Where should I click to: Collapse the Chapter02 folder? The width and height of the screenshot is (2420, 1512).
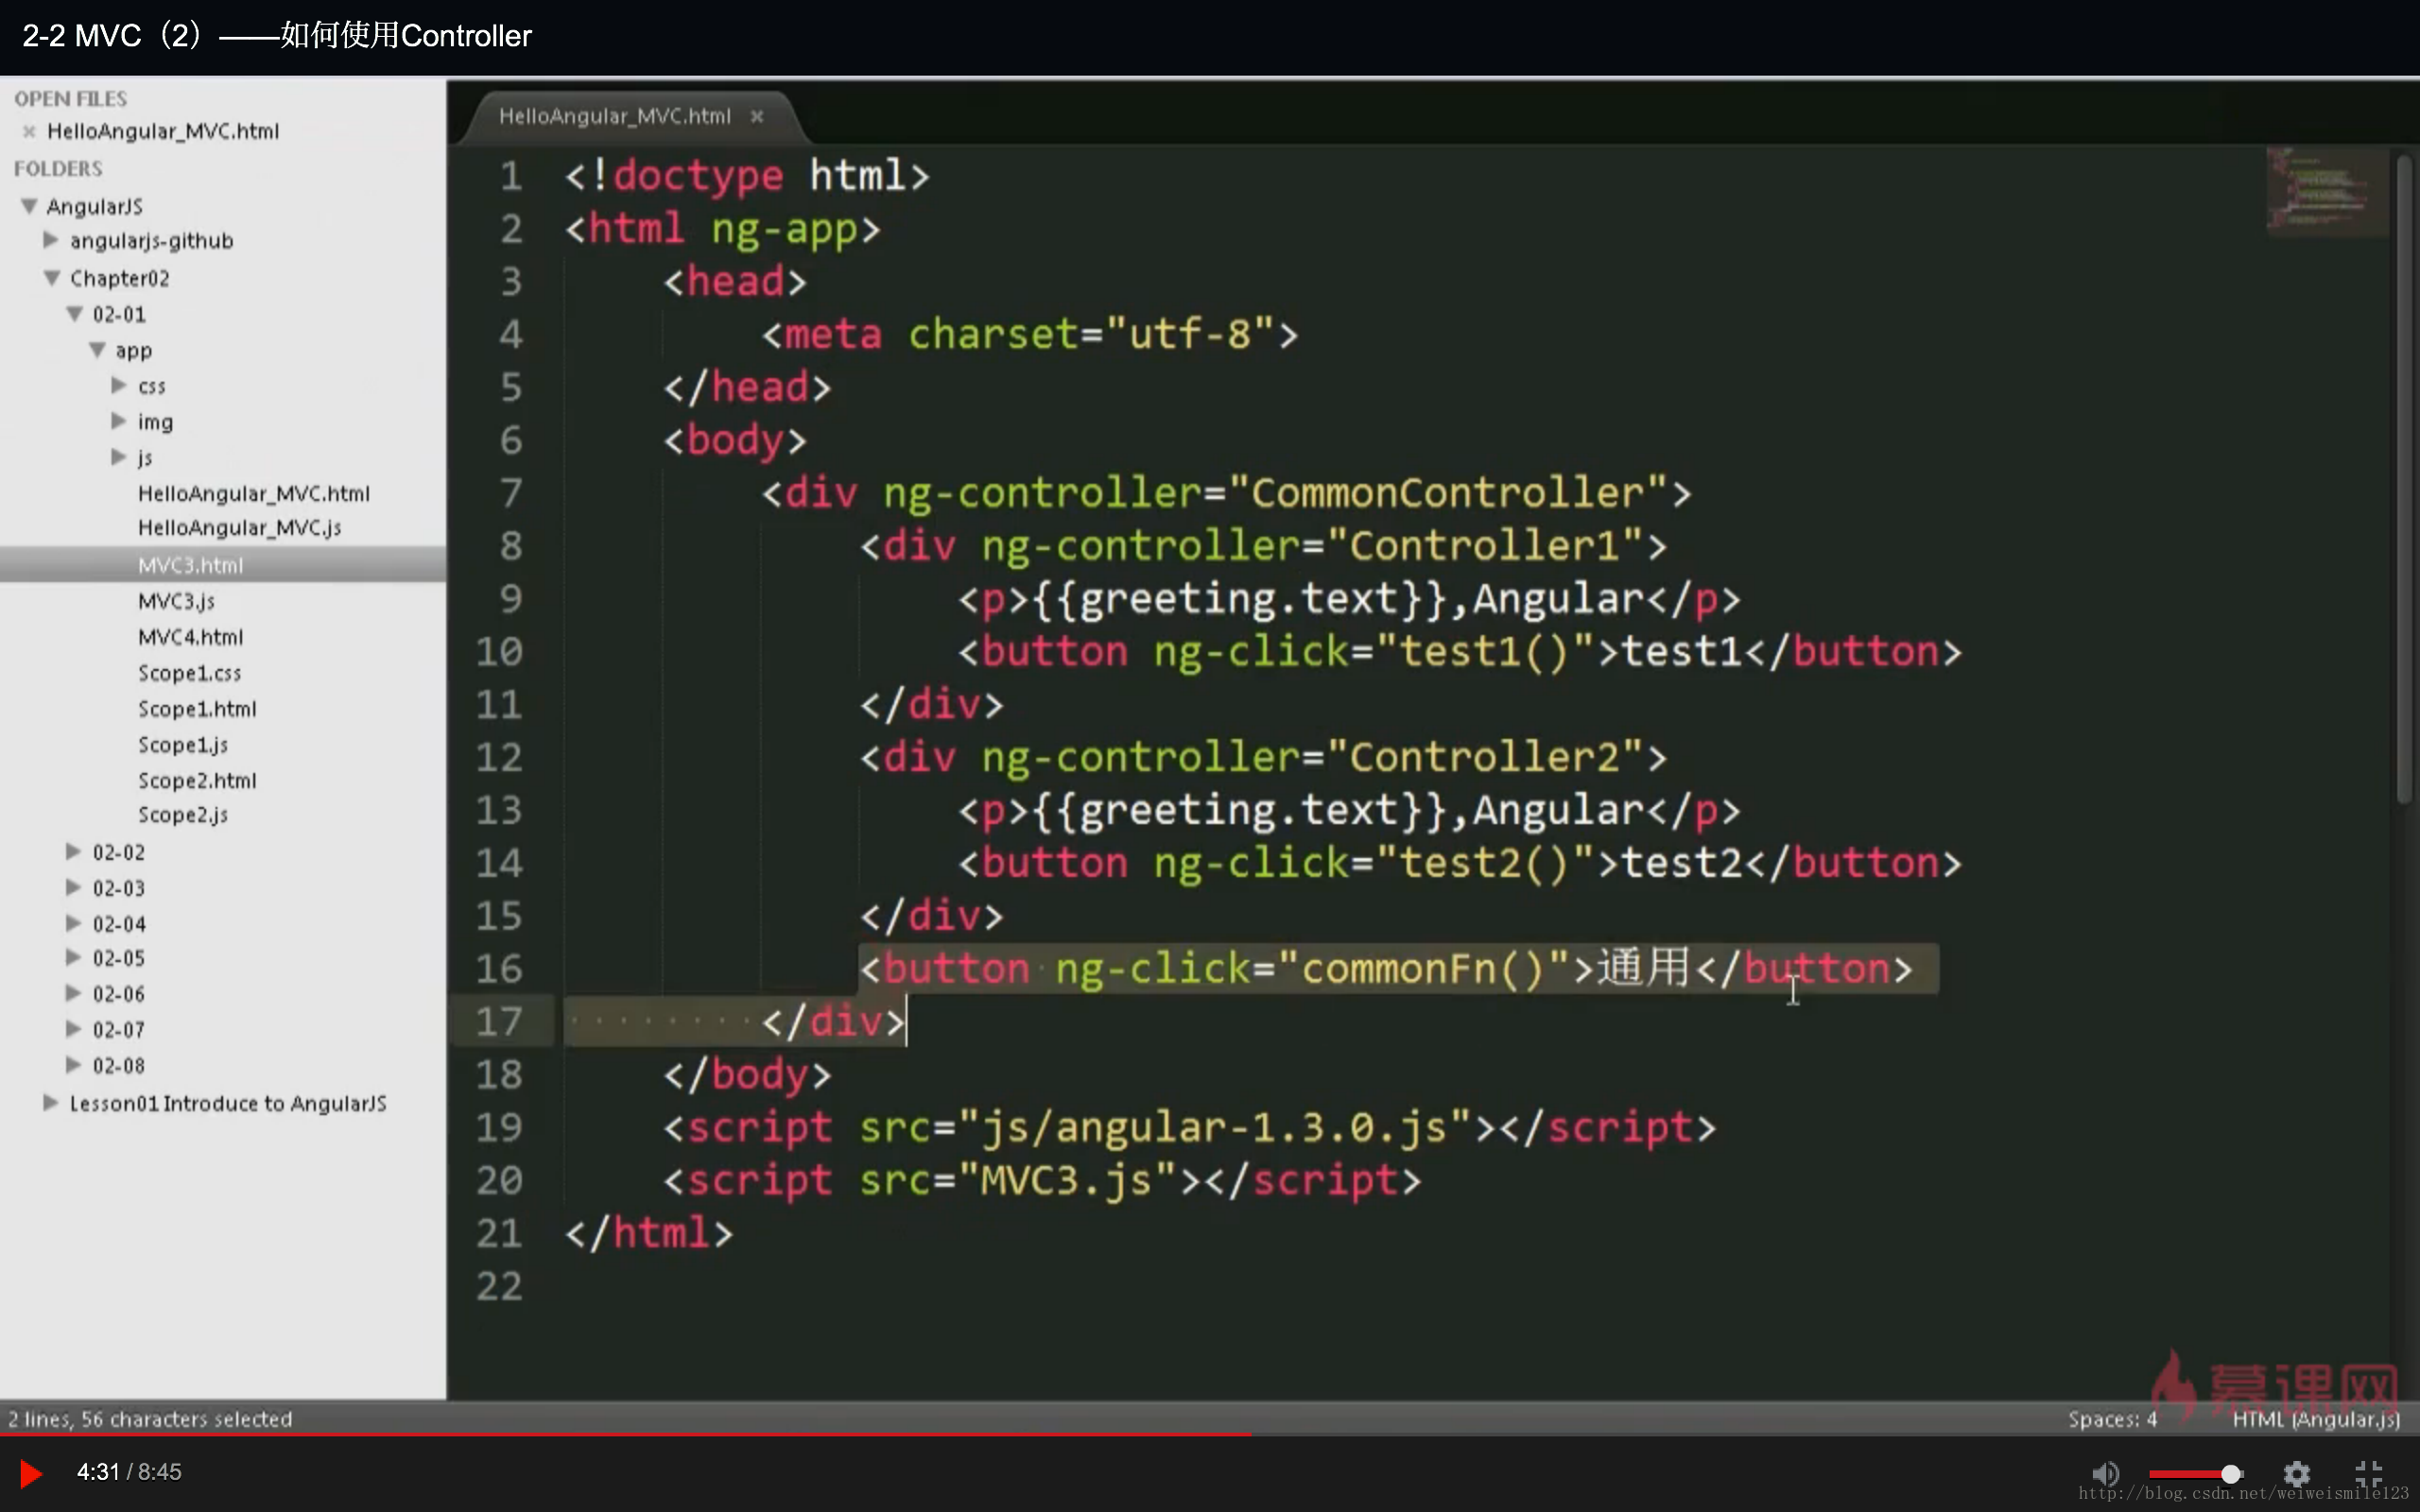tap(52, 278)
